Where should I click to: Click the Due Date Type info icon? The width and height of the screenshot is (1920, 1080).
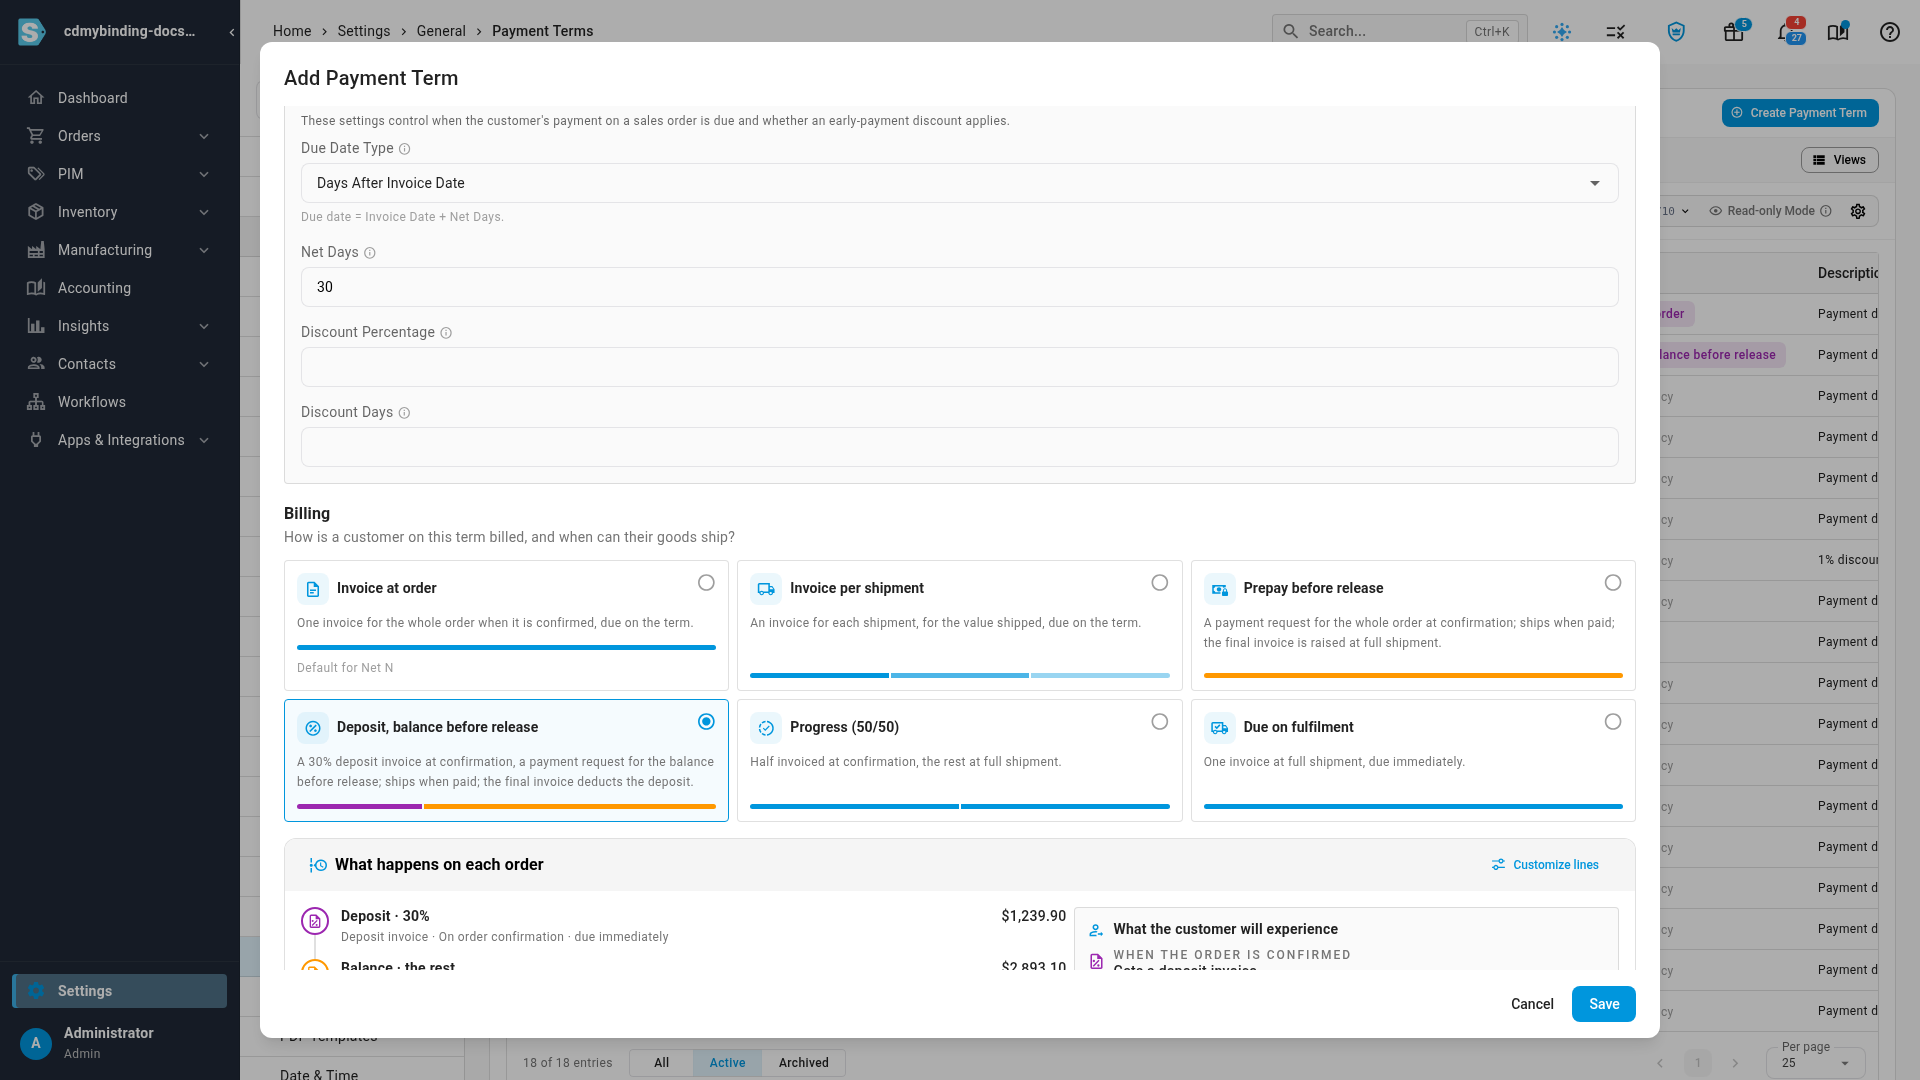point(405,149)
